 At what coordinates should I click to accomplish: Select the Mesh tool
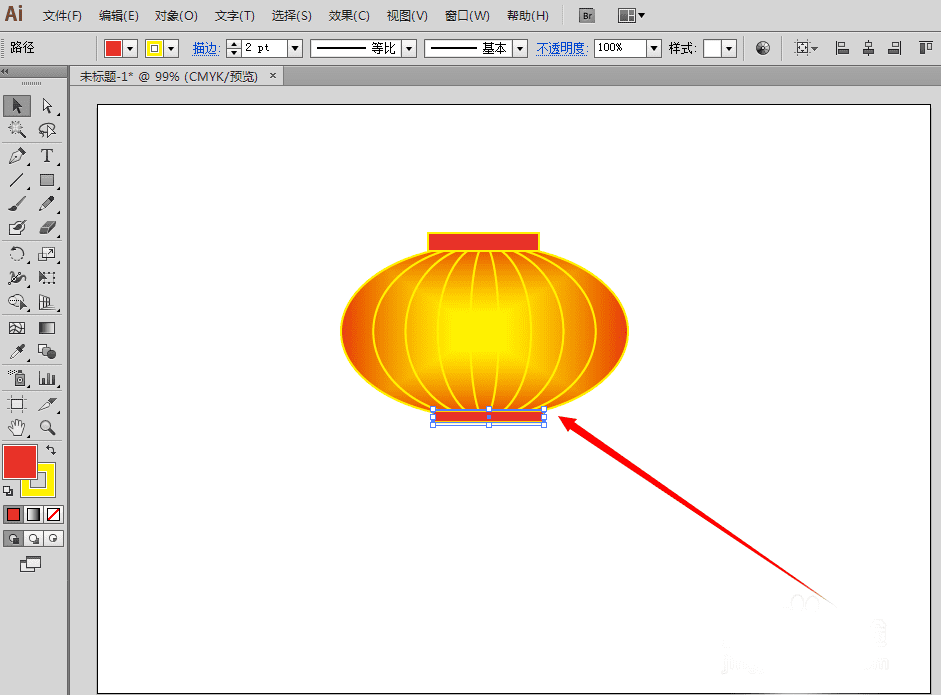point(17,328)
